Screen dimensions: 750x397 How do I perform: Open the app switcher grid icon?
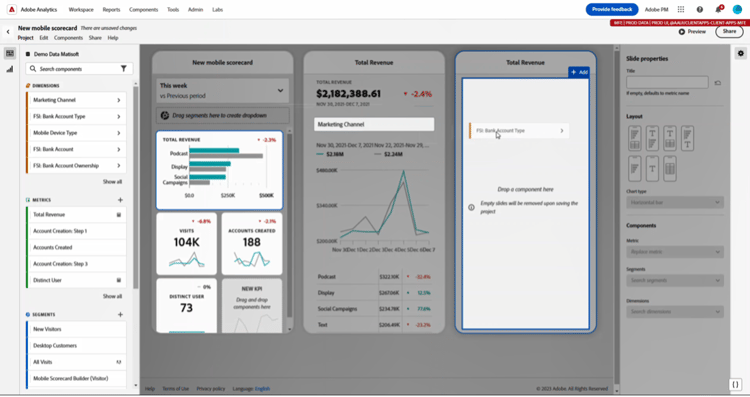click(x=681, y=10)
